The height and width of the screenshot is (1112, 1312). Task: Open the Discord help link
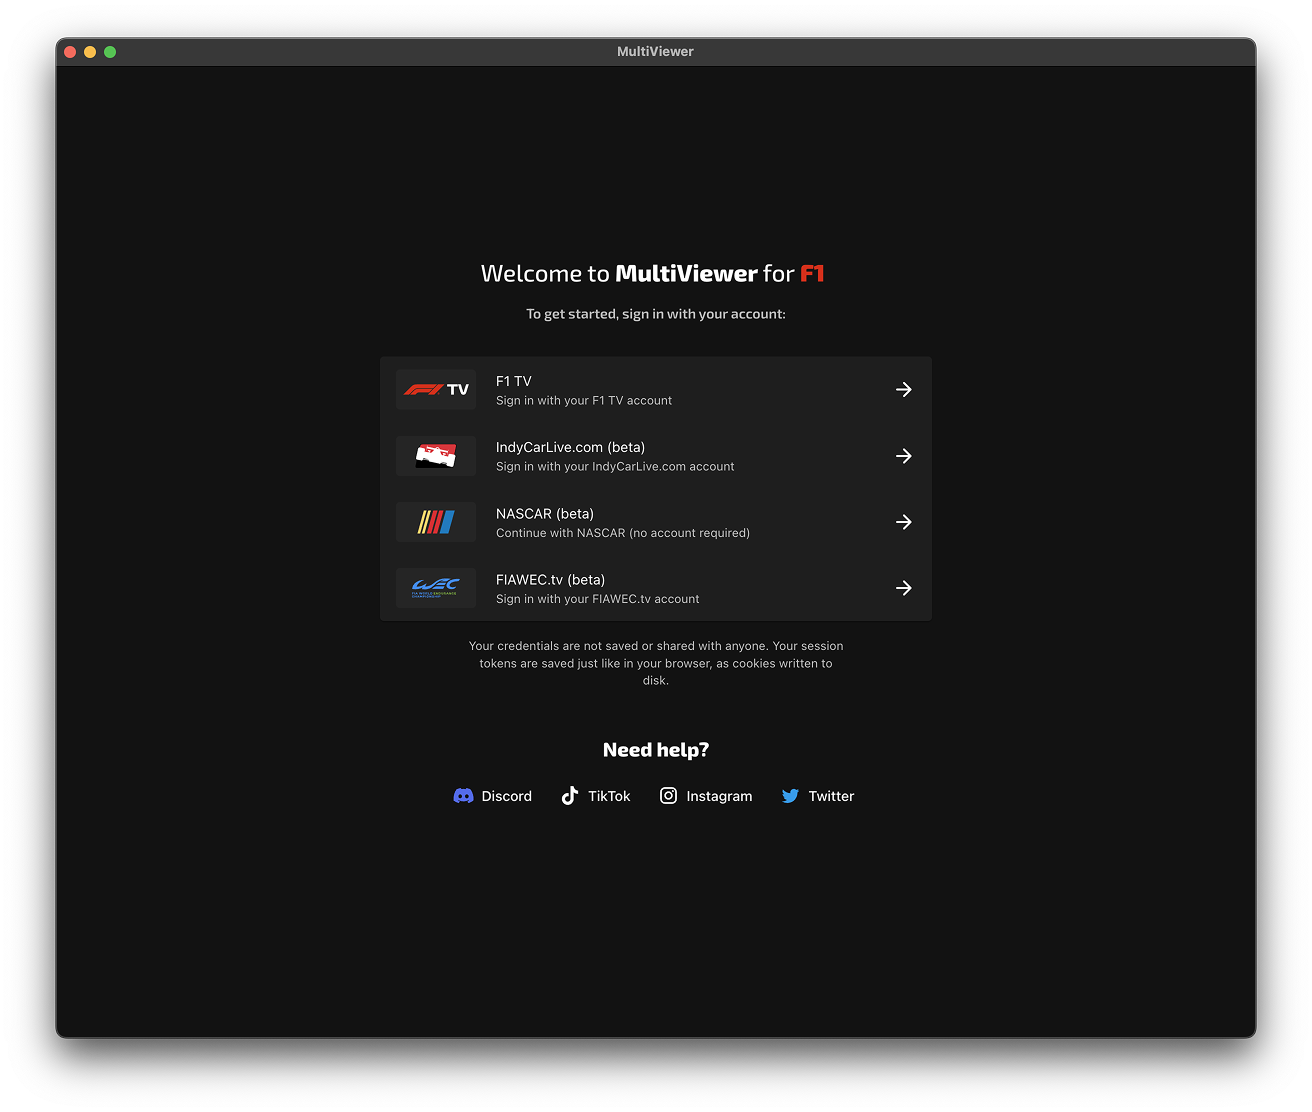[x=492, y=795]
